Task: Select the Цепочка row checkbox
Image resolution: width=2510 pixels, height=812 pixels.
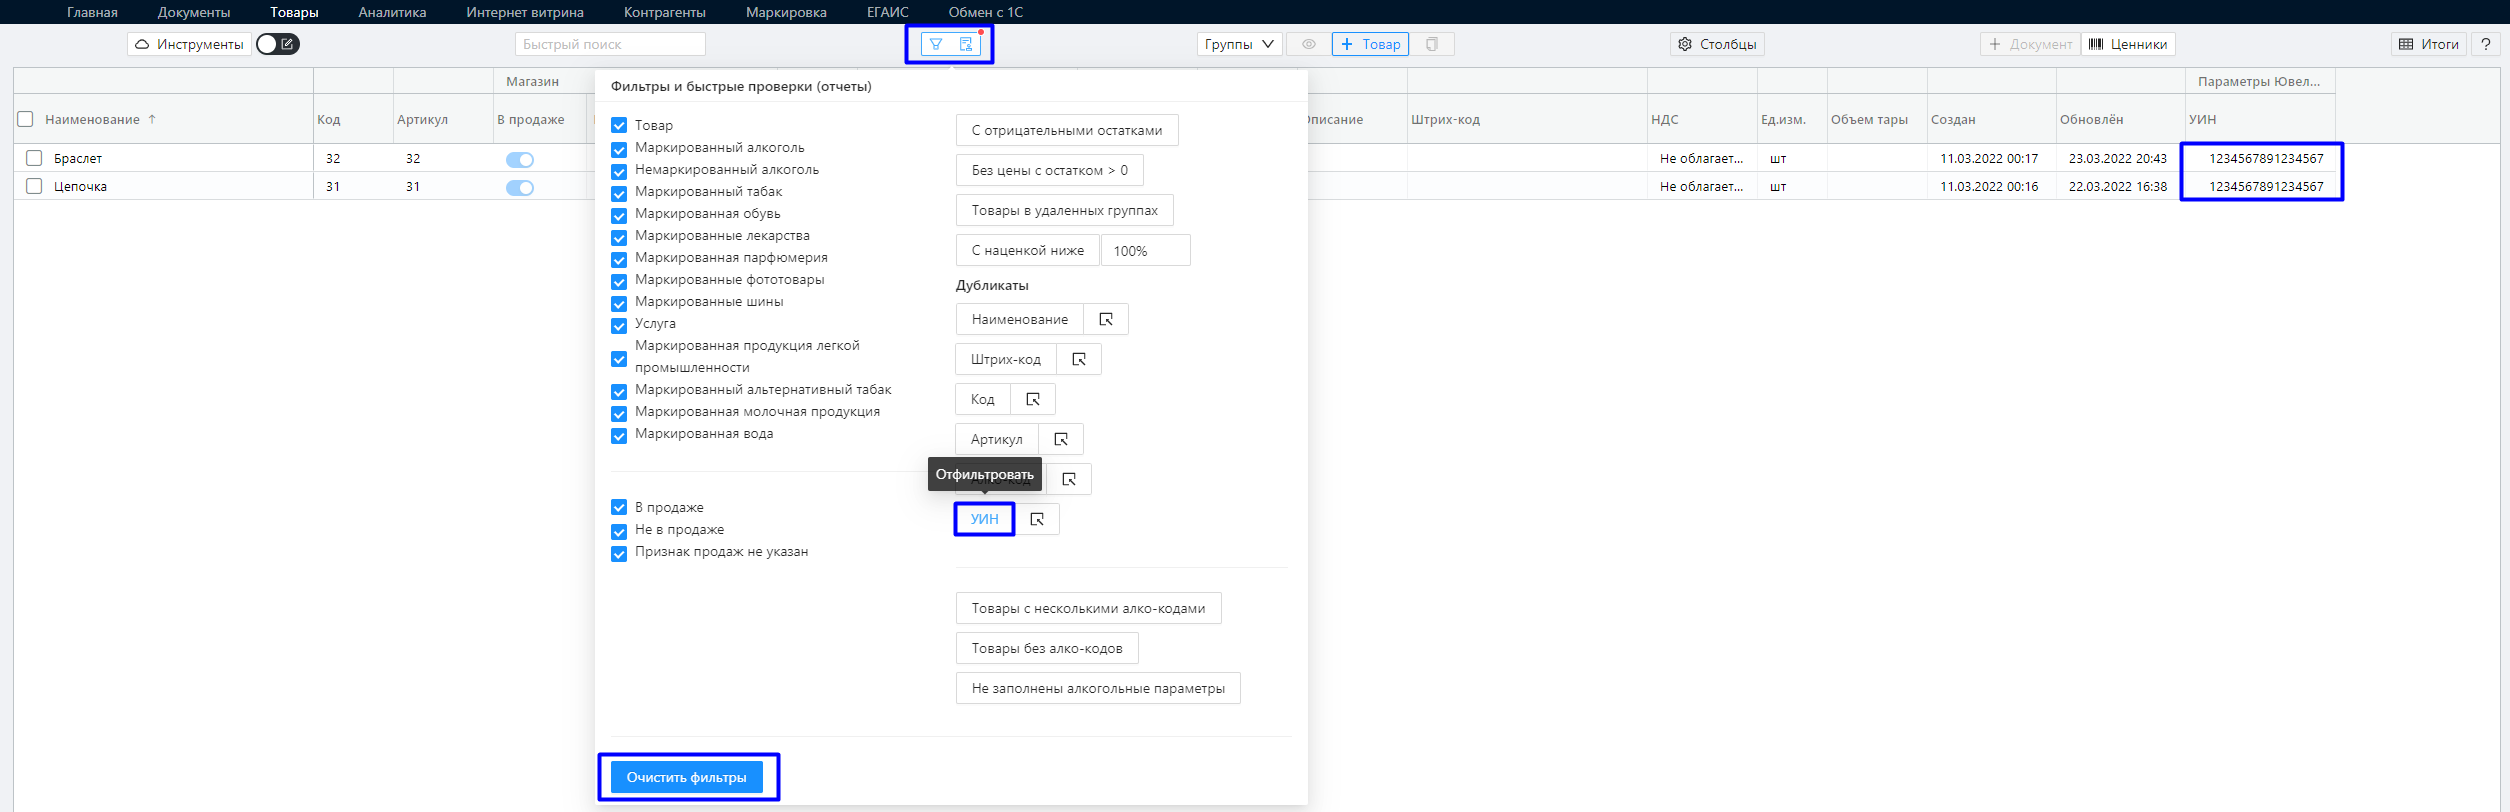Action: 34,186
